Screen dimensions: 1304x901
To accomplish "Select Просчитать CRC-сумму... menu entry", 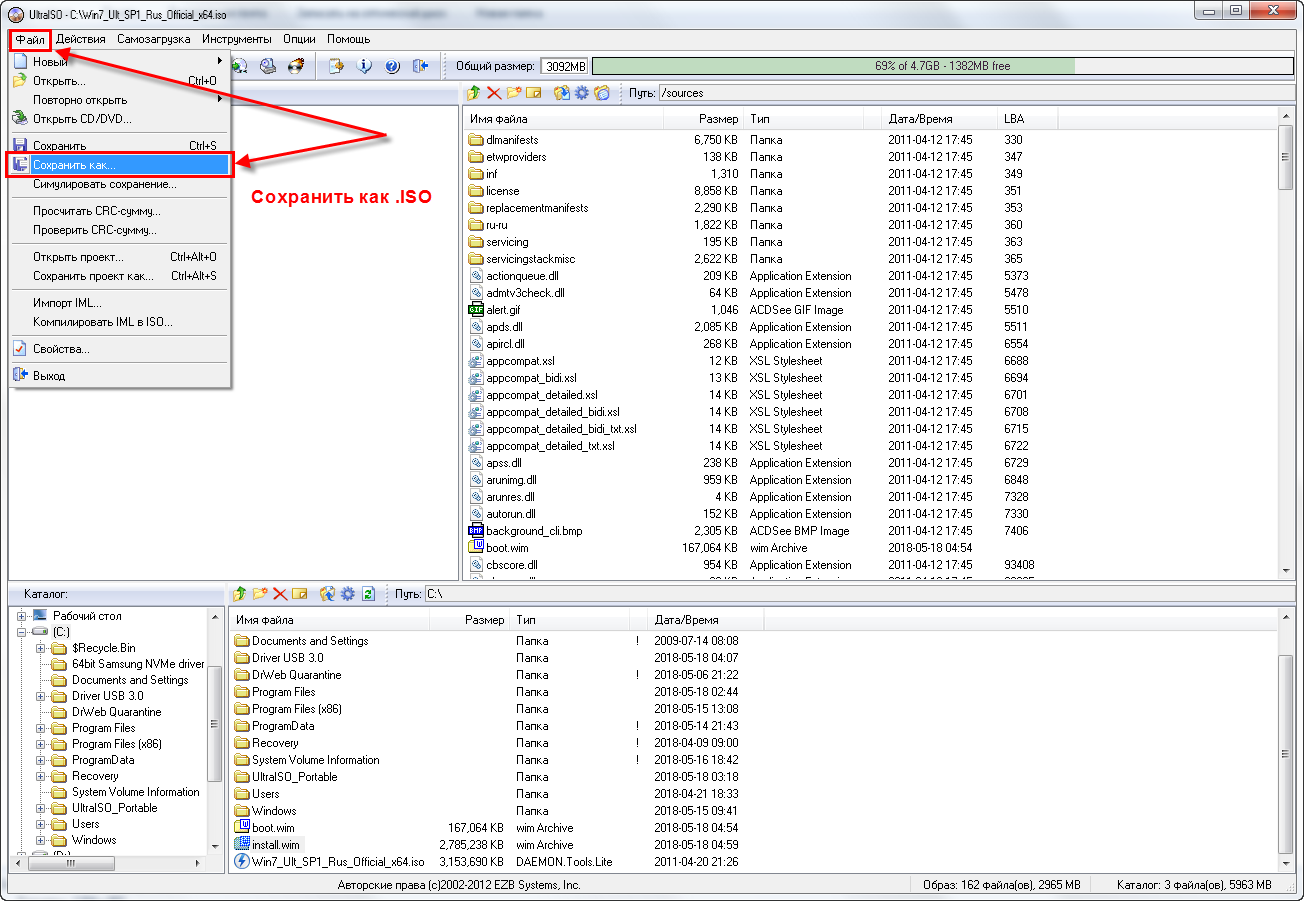I will 120,211.
